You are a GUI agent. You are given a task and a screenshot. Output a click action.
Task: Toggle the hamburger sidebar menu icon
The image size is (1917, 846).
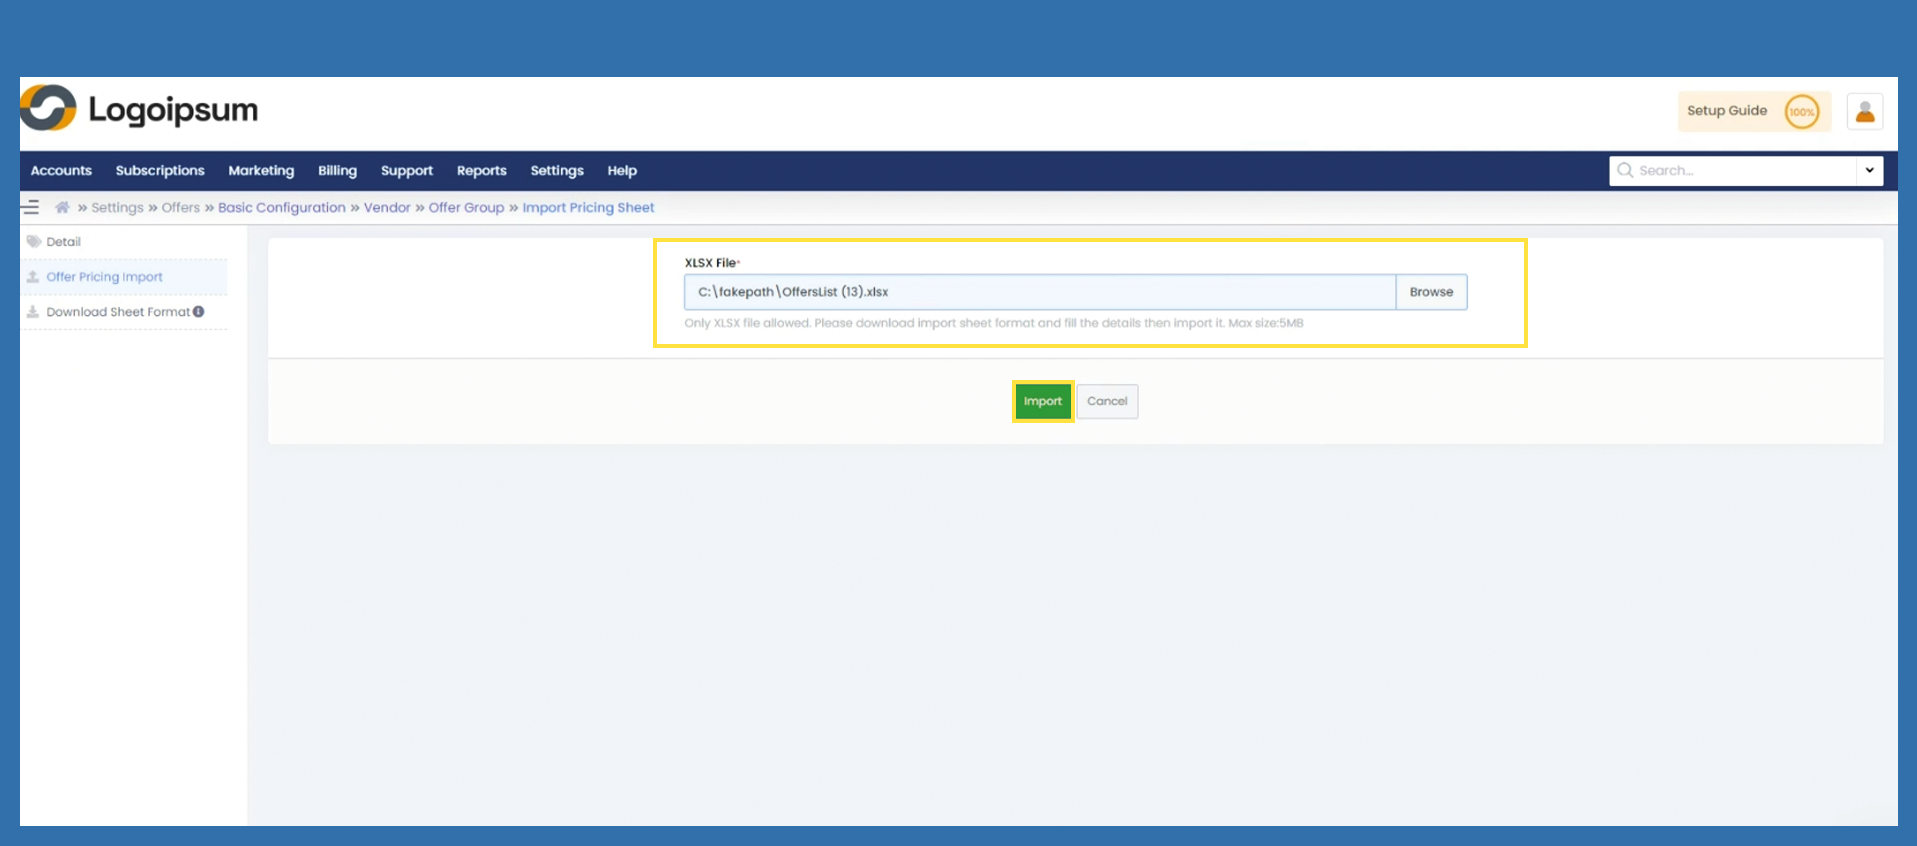[31, 208]
